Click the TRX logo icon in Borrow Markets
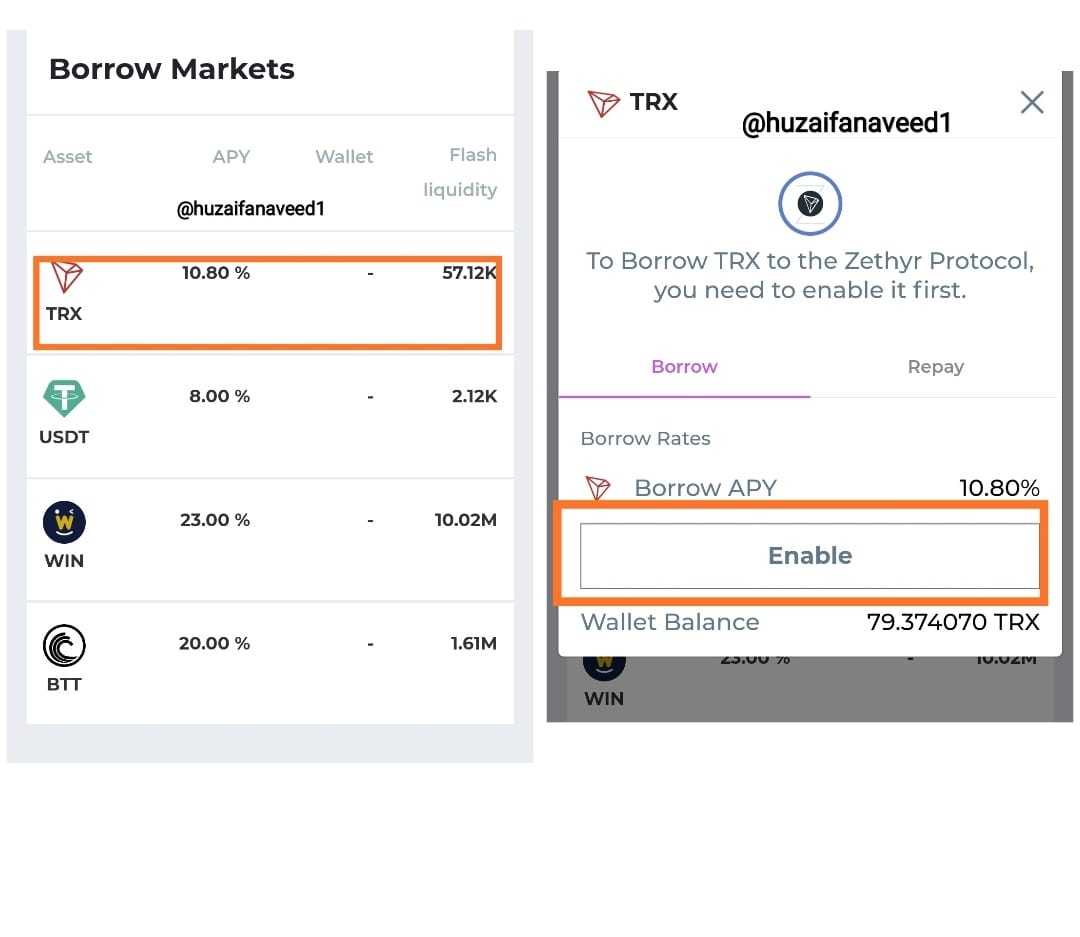1080x937 pixels. (67, 277)
